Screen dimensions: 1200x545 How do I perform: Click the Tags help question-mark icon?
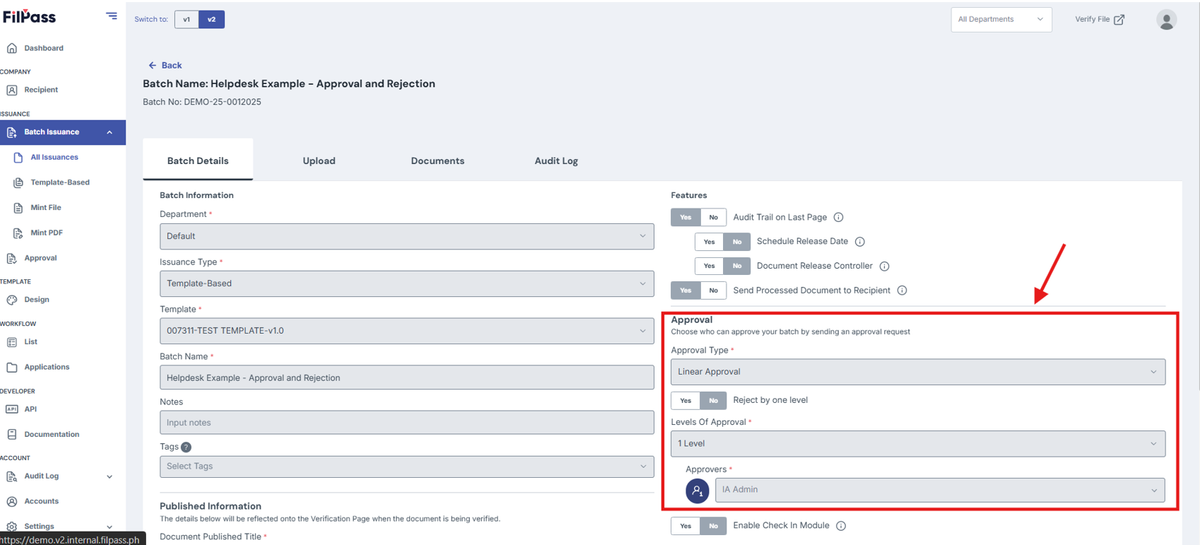pos(186,447)
